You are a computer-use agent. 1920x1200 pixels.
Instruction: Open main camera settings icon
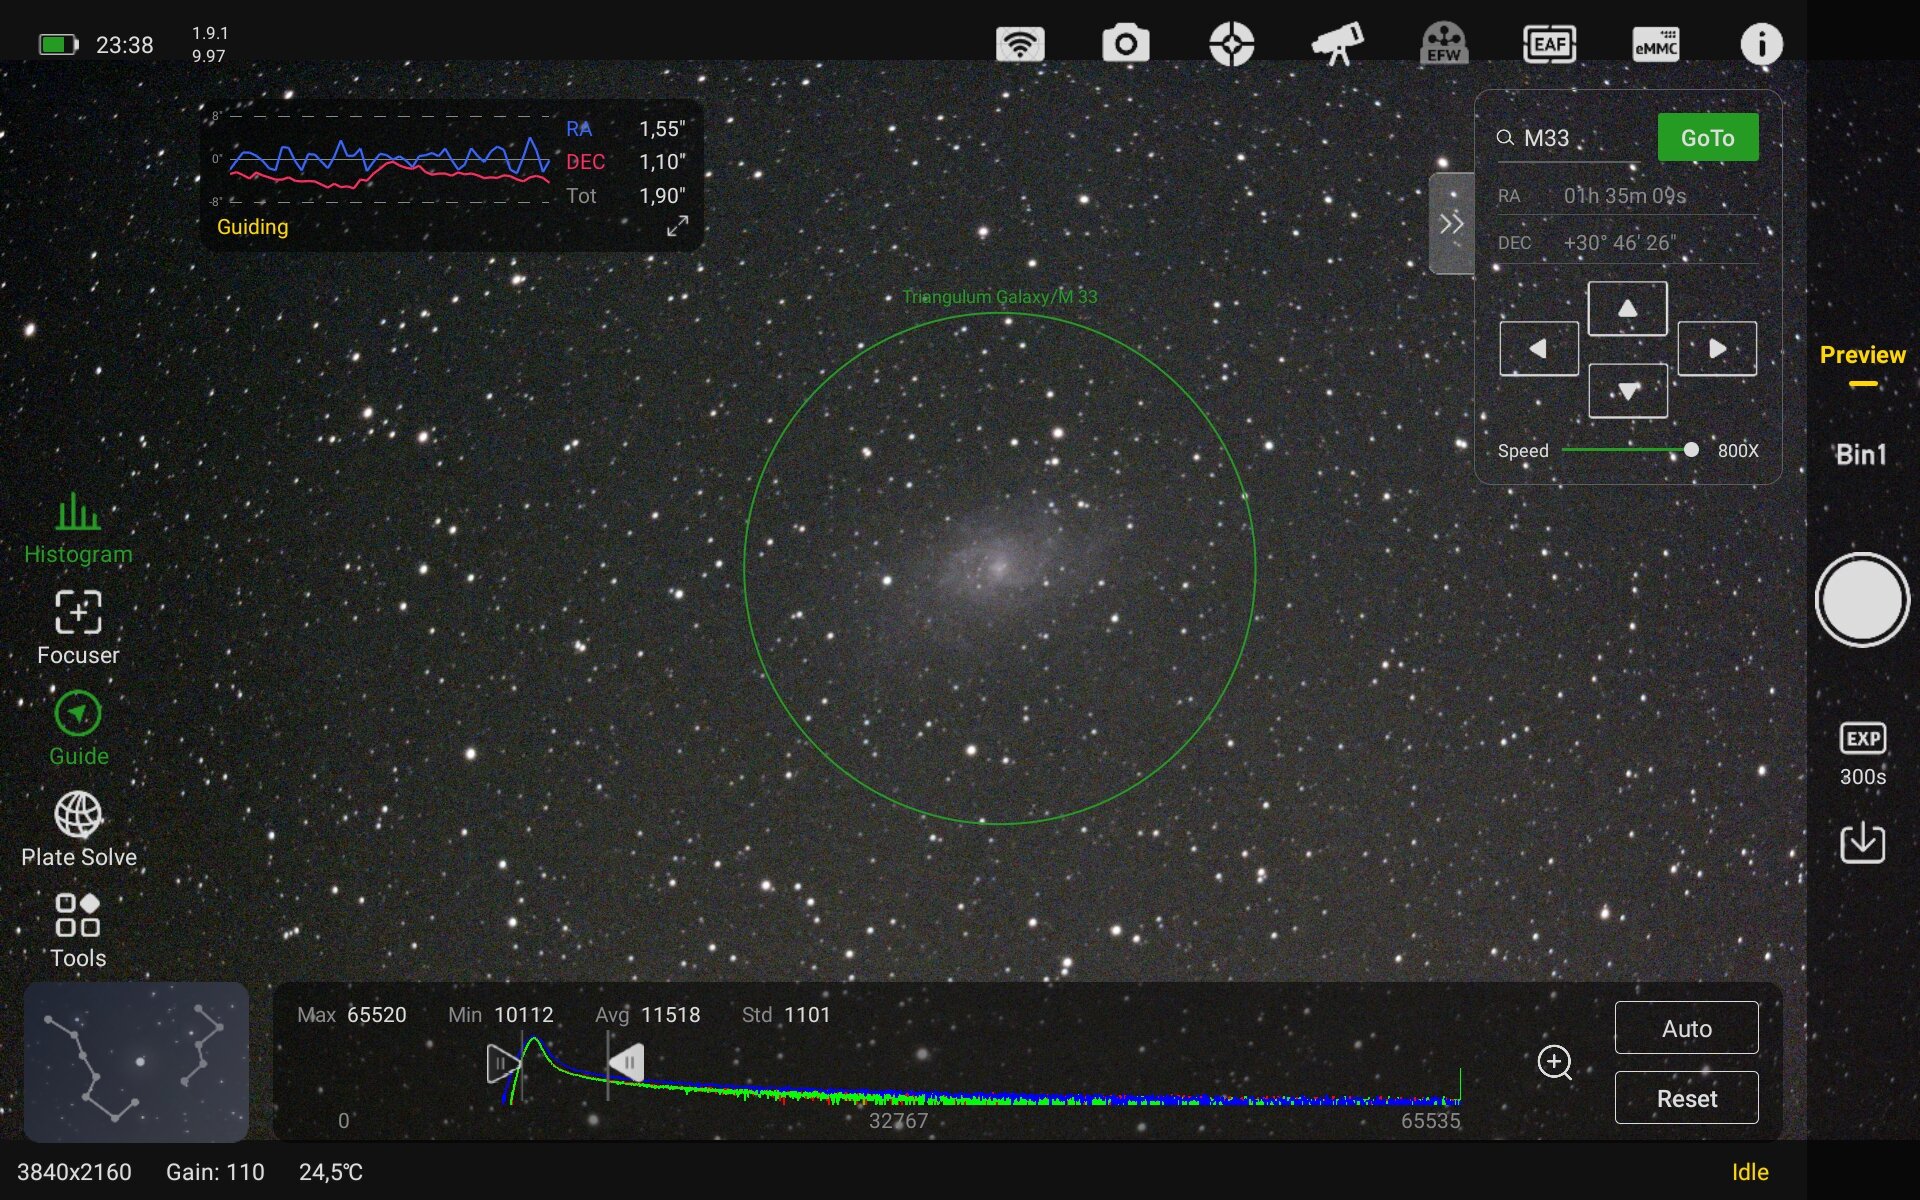1125,44
